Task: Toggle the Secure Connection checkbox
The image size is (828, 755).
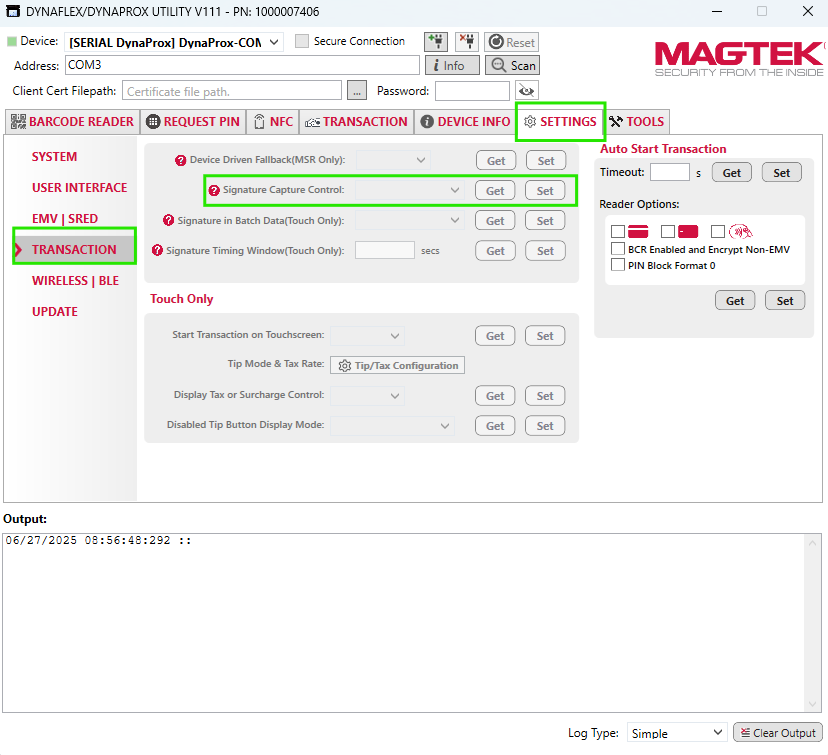Action: (302, 41)
